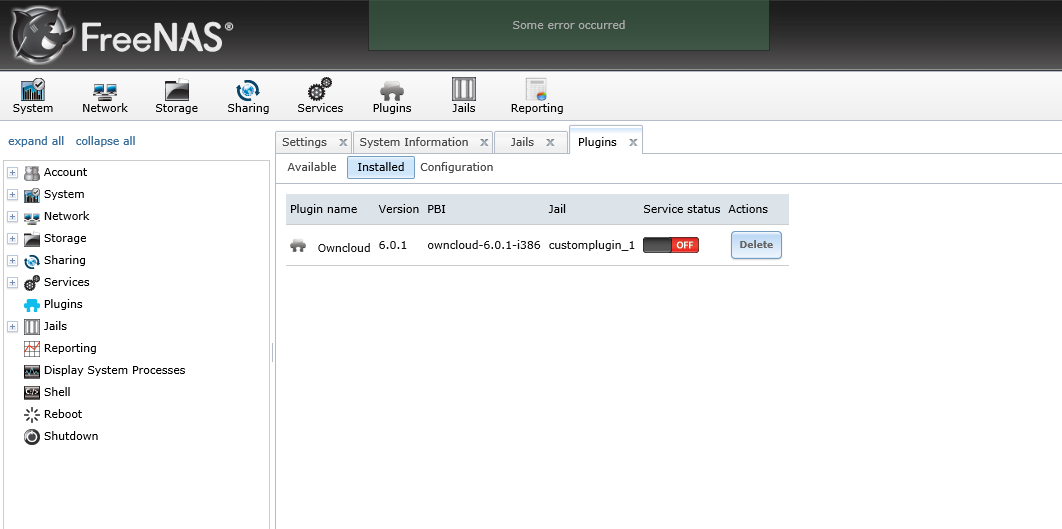The height and width of the screenshot is (529, 1062).
Task: Open the Installed plugins sub-tab
Action: [381, 167]
